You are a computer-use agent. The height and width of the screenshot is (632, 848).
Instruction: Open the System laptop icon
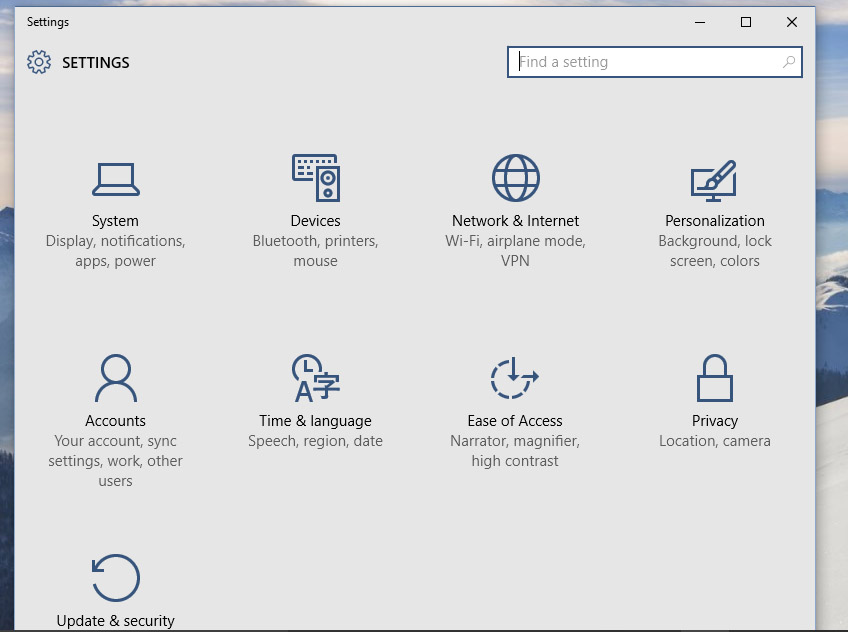point(116,179)
